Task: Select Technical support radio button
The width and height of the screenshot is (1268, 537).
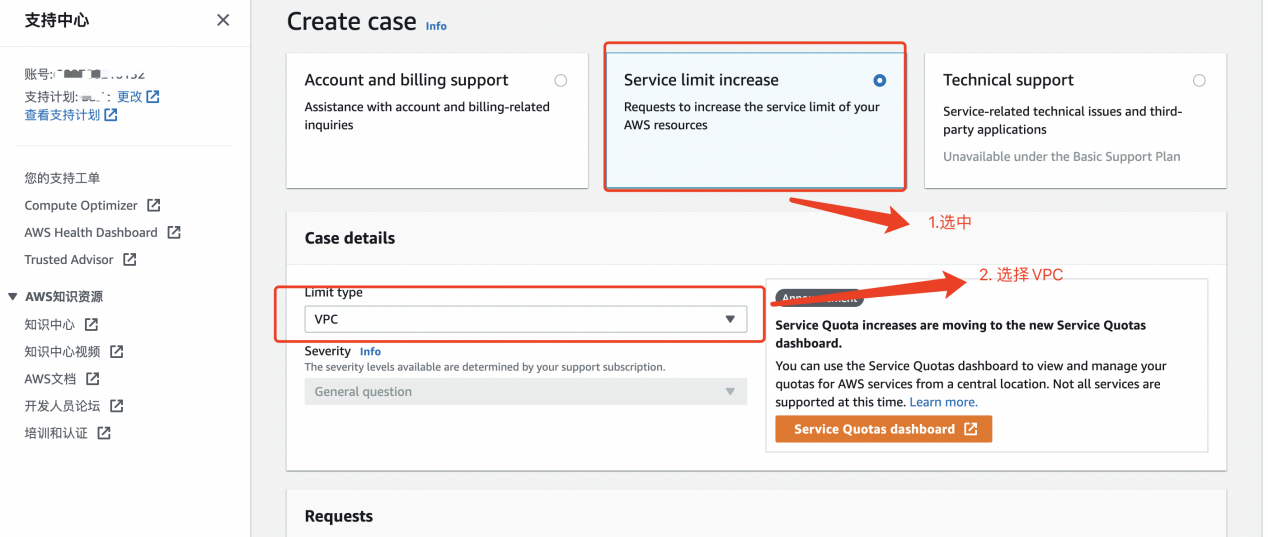Action: [1199, 80]
